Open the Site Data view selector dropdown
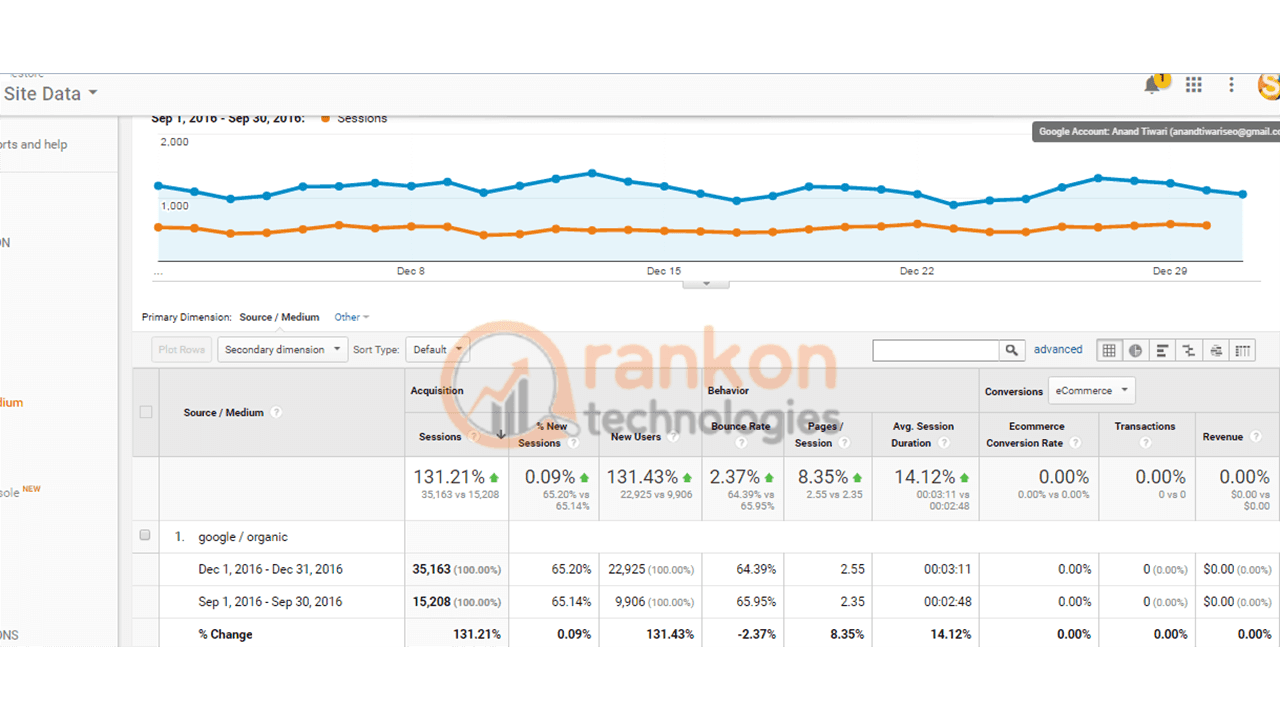 pos(51,94)
